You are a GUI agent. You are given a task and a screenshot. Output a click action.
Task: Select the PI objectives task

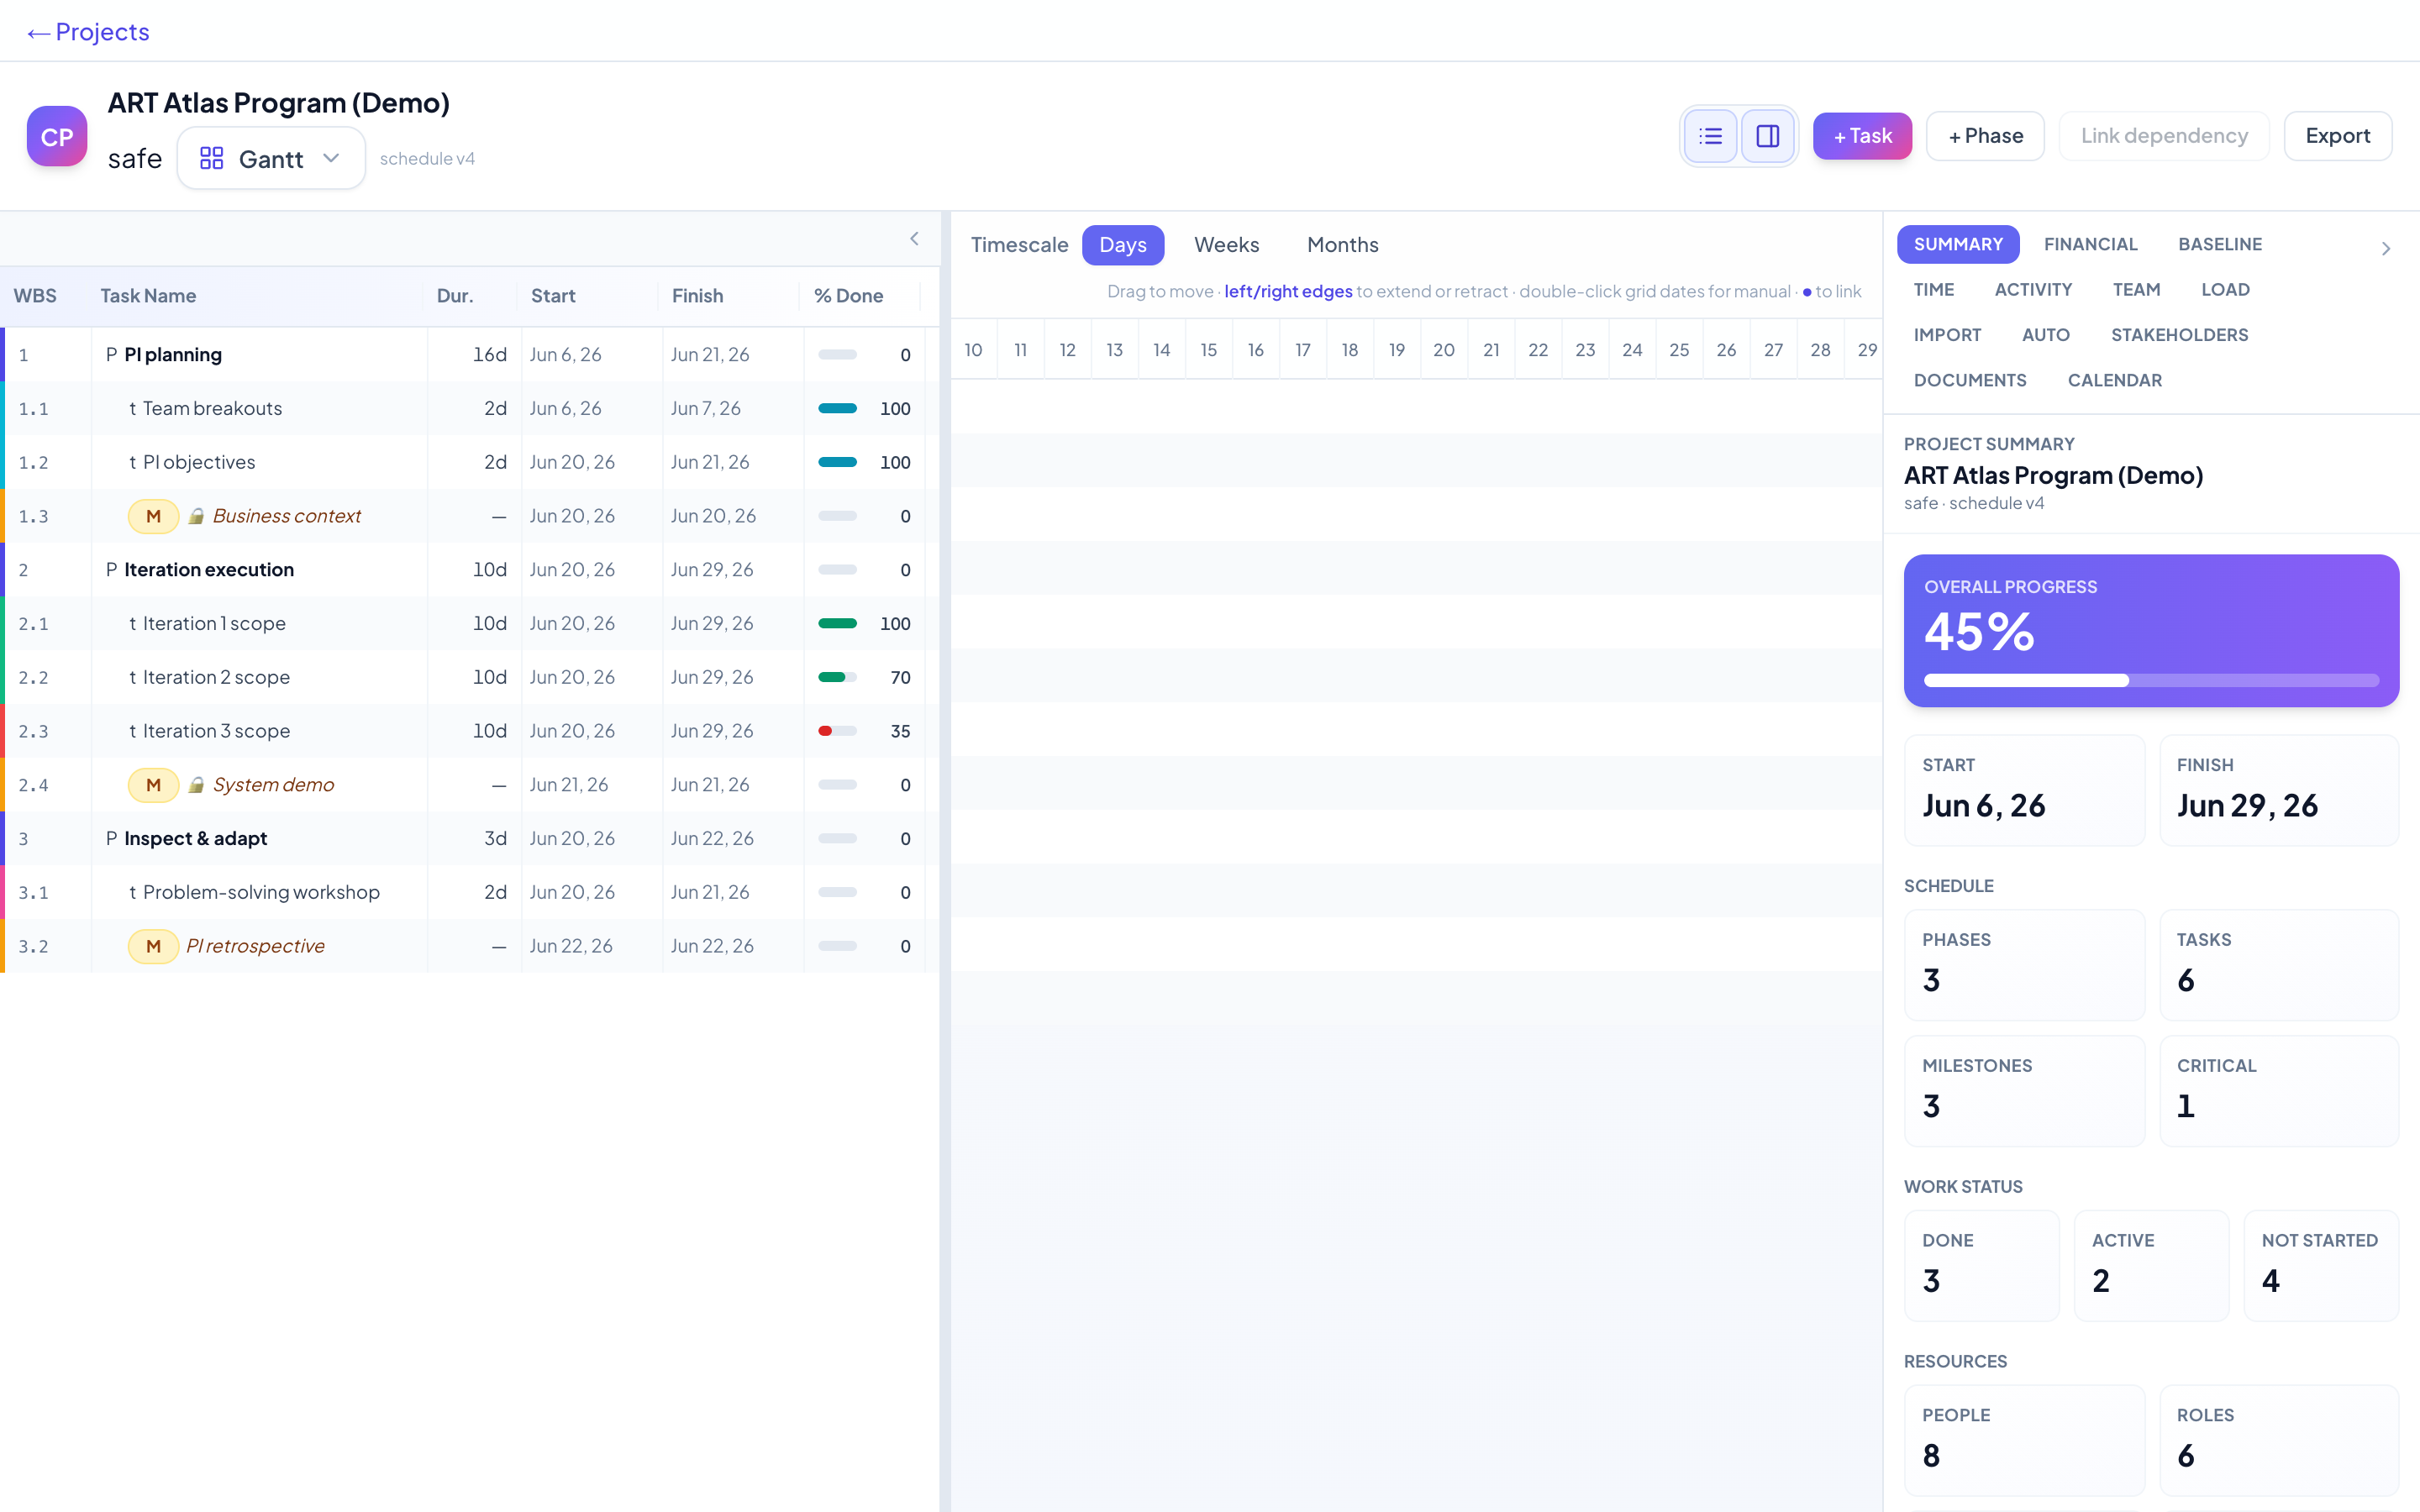tap(199, 462)
